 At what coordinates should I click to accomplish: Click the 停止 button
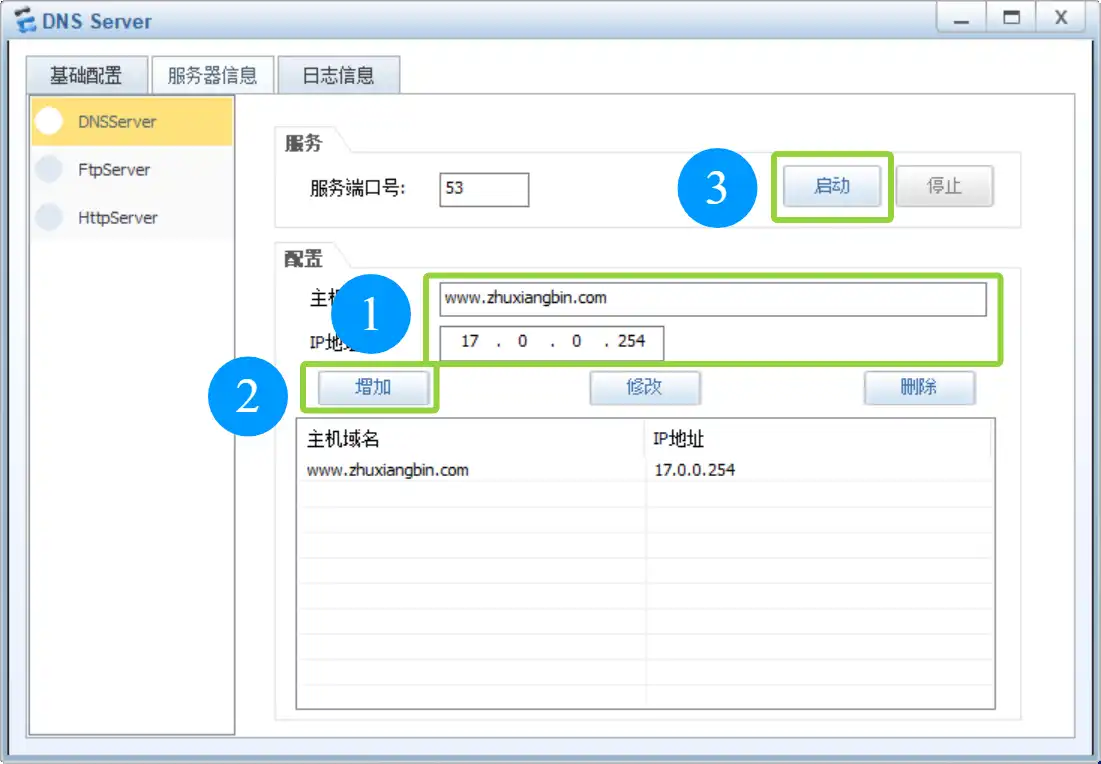point(944,186)
